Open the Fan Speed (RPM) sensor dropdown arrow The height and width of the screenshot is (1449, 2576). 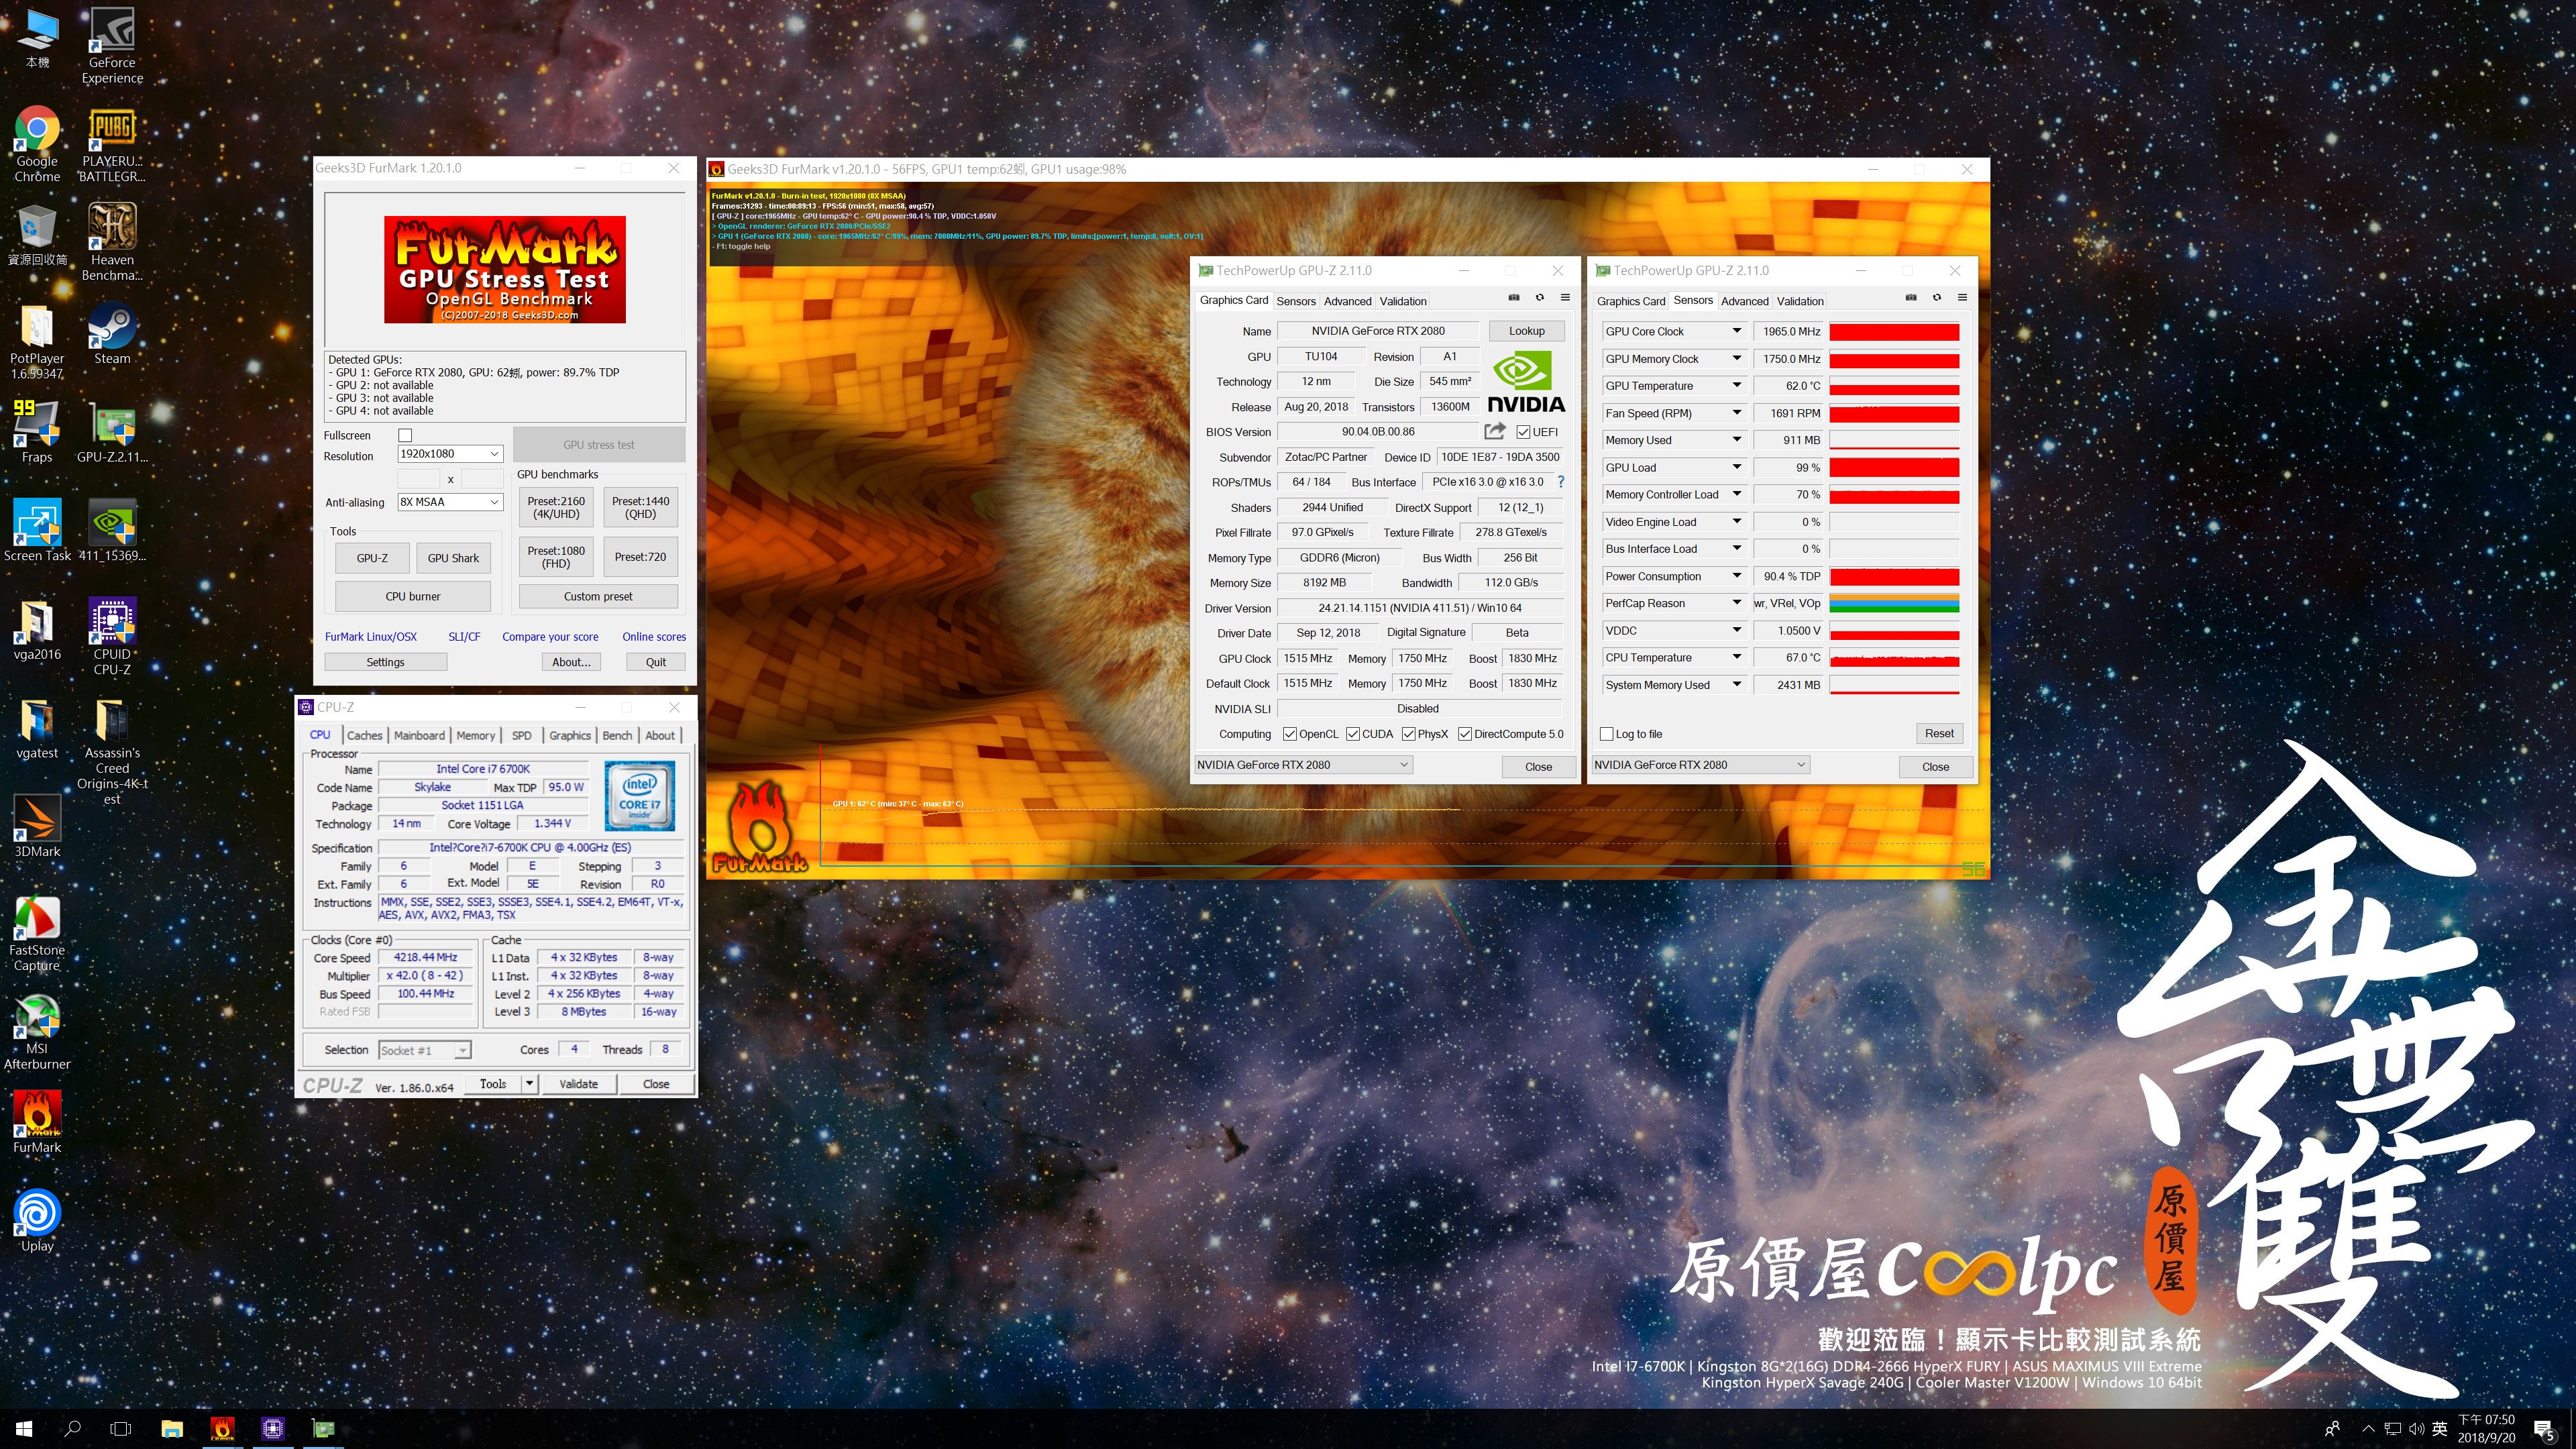(1737, 413)
